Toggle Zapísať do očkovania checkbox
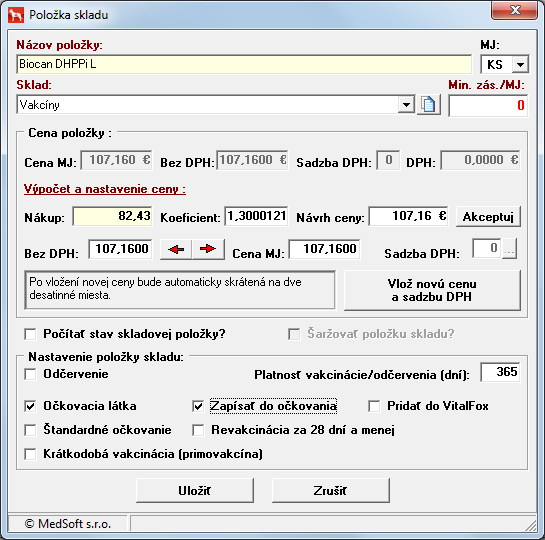 198,406
